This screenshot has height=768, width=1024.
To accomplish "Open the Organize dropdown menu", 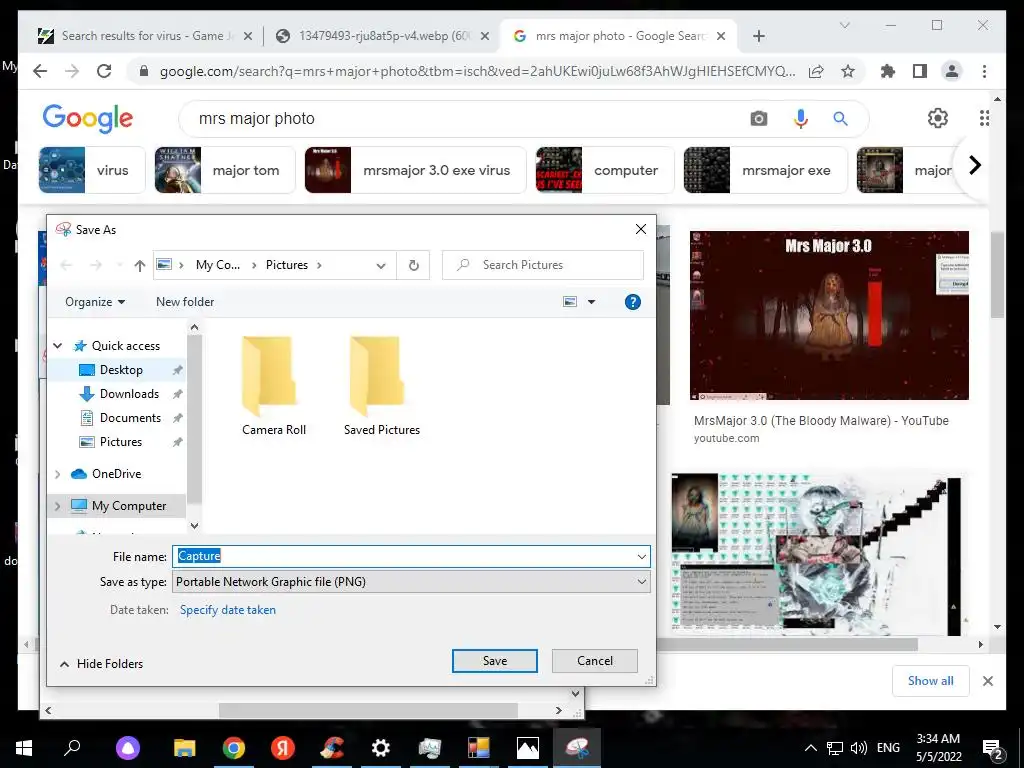I will pyautogui.click(x=95, y=302).
